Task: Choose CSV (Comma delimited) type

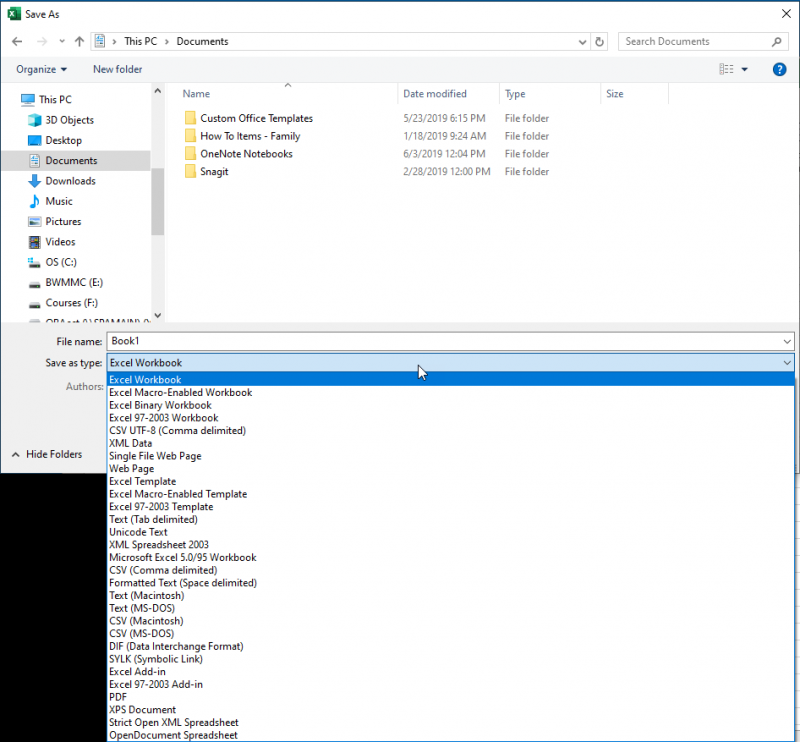Action: (x=451, y=570)
